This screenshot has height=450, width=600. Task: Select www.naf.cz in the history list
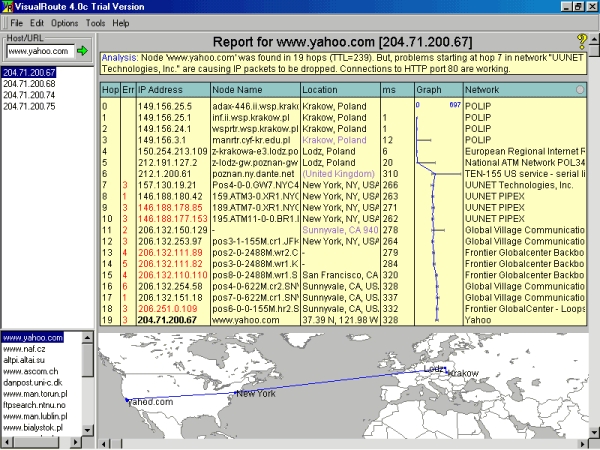[x=24, y=349]
